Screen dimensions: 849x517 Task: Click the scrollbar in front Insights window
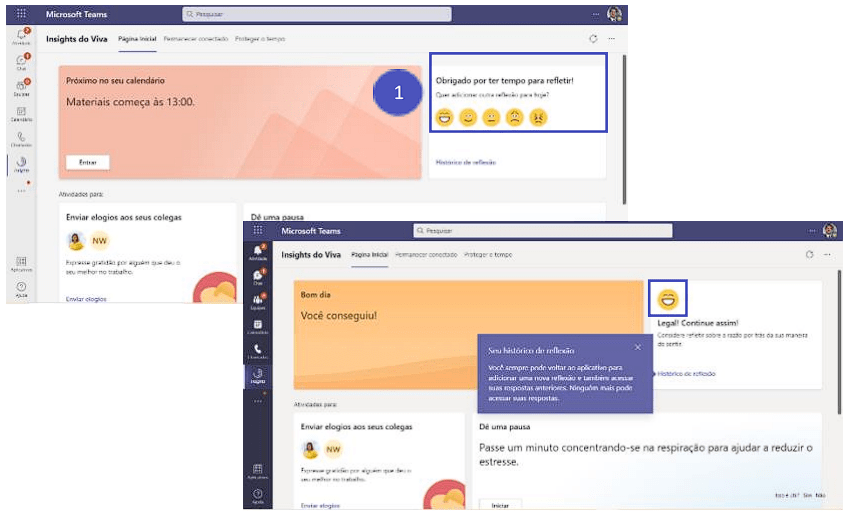[x=840, y=341]
